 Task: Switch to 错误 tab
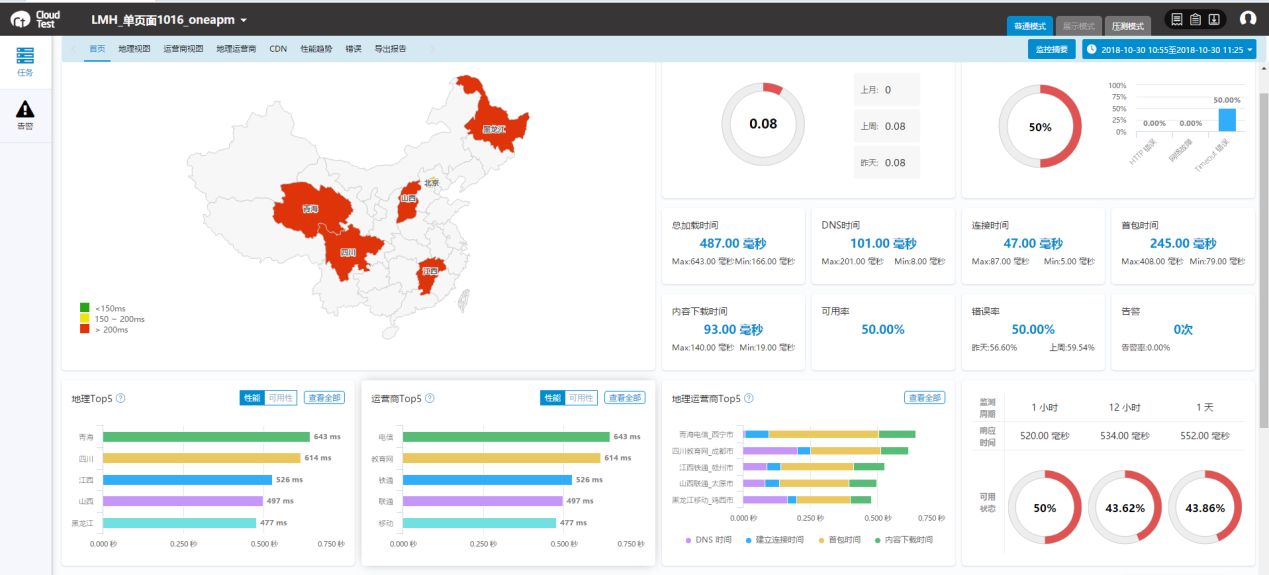click(x=353, y=48)
